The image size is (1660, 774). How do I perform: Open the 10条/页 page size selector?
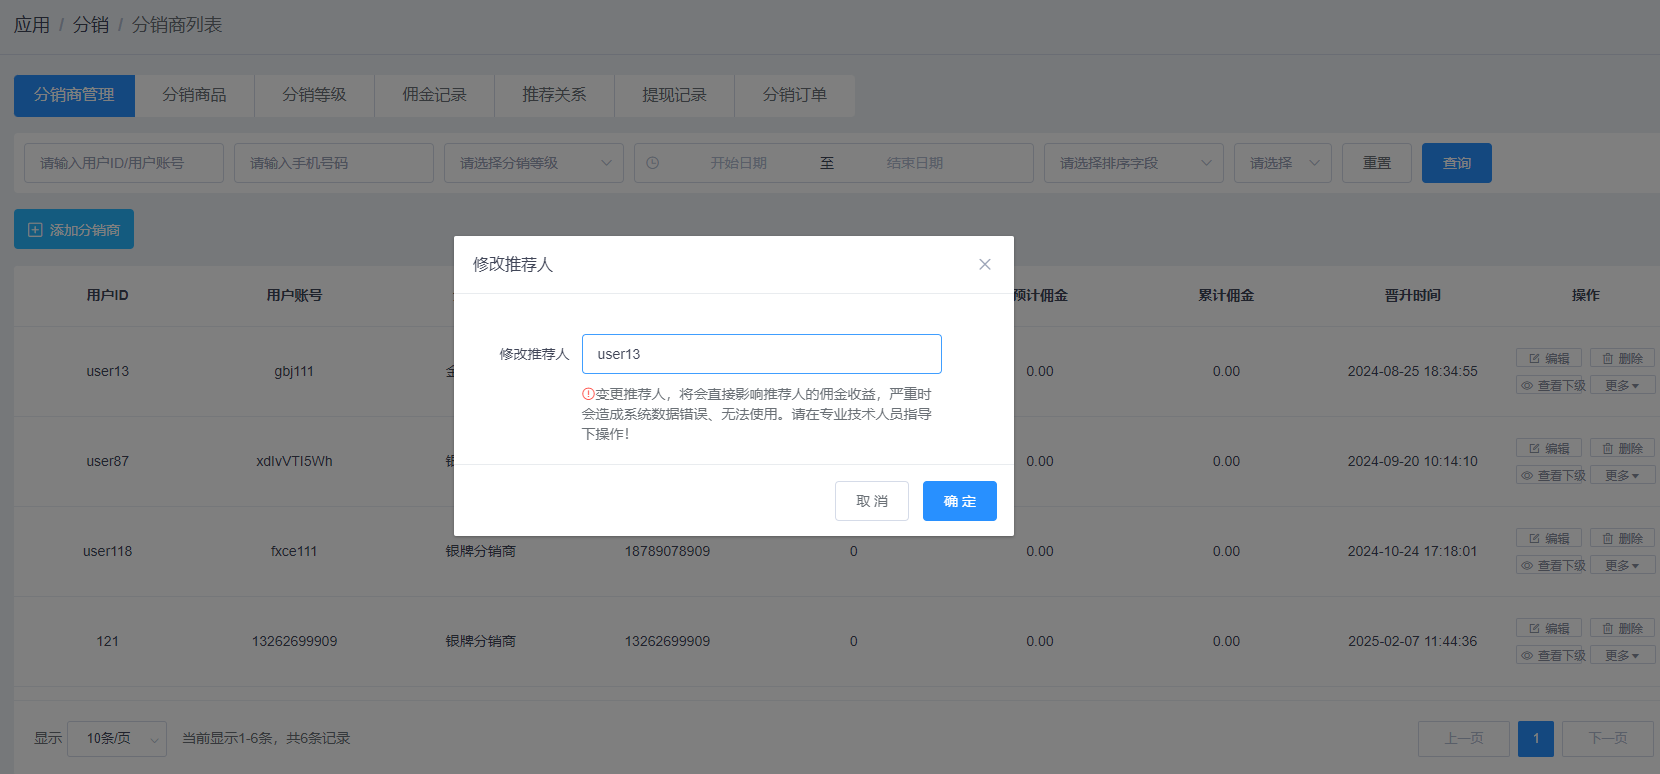point(116,739)
